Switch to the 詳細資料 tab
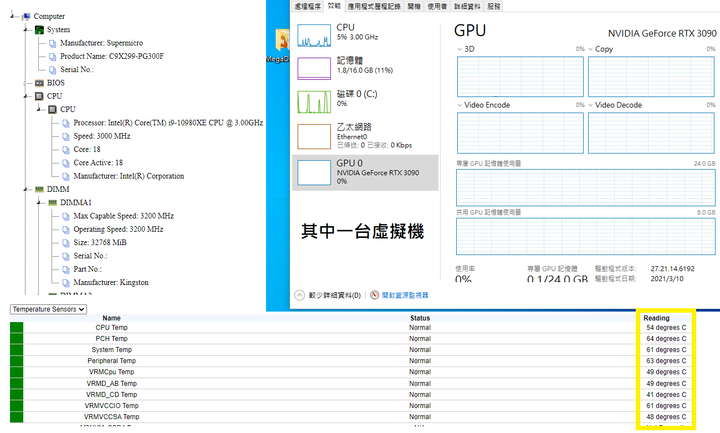720x433 pixels. click(x=467, y=6)
